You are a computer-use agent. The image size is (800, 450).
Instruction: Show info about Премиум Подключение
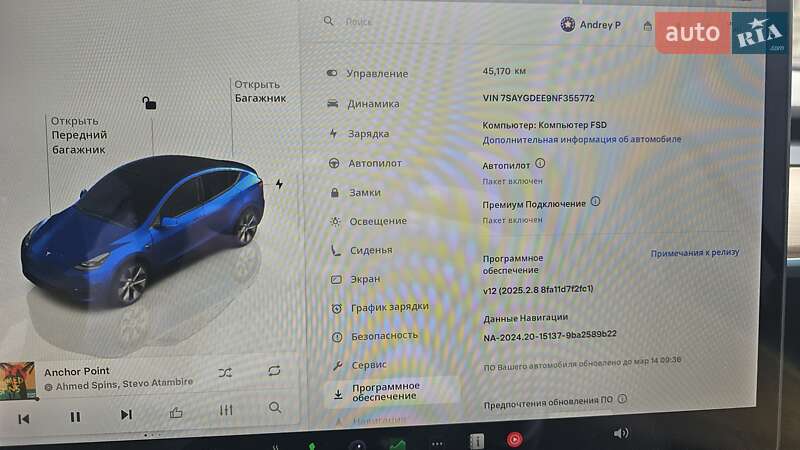click(x=595, y=202)
